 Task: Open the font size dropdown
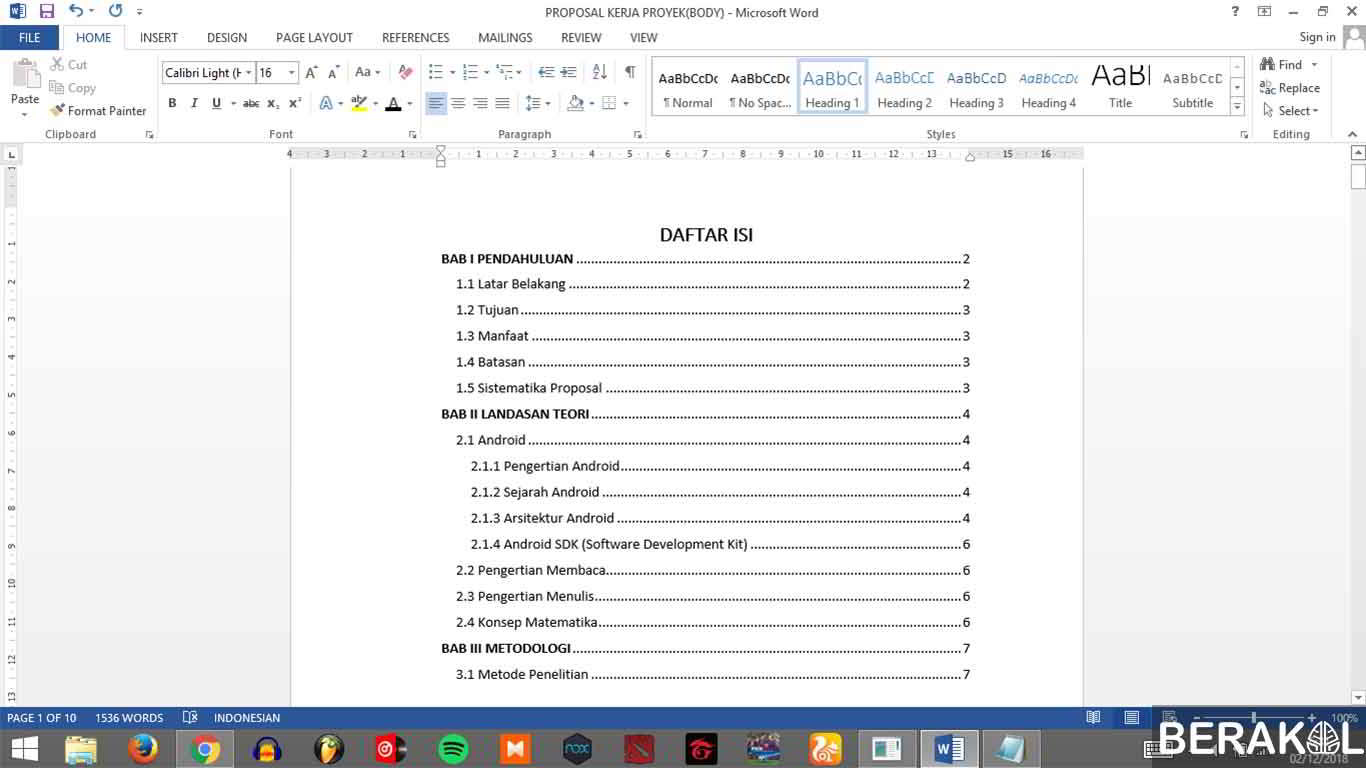(x=292, y=73)
